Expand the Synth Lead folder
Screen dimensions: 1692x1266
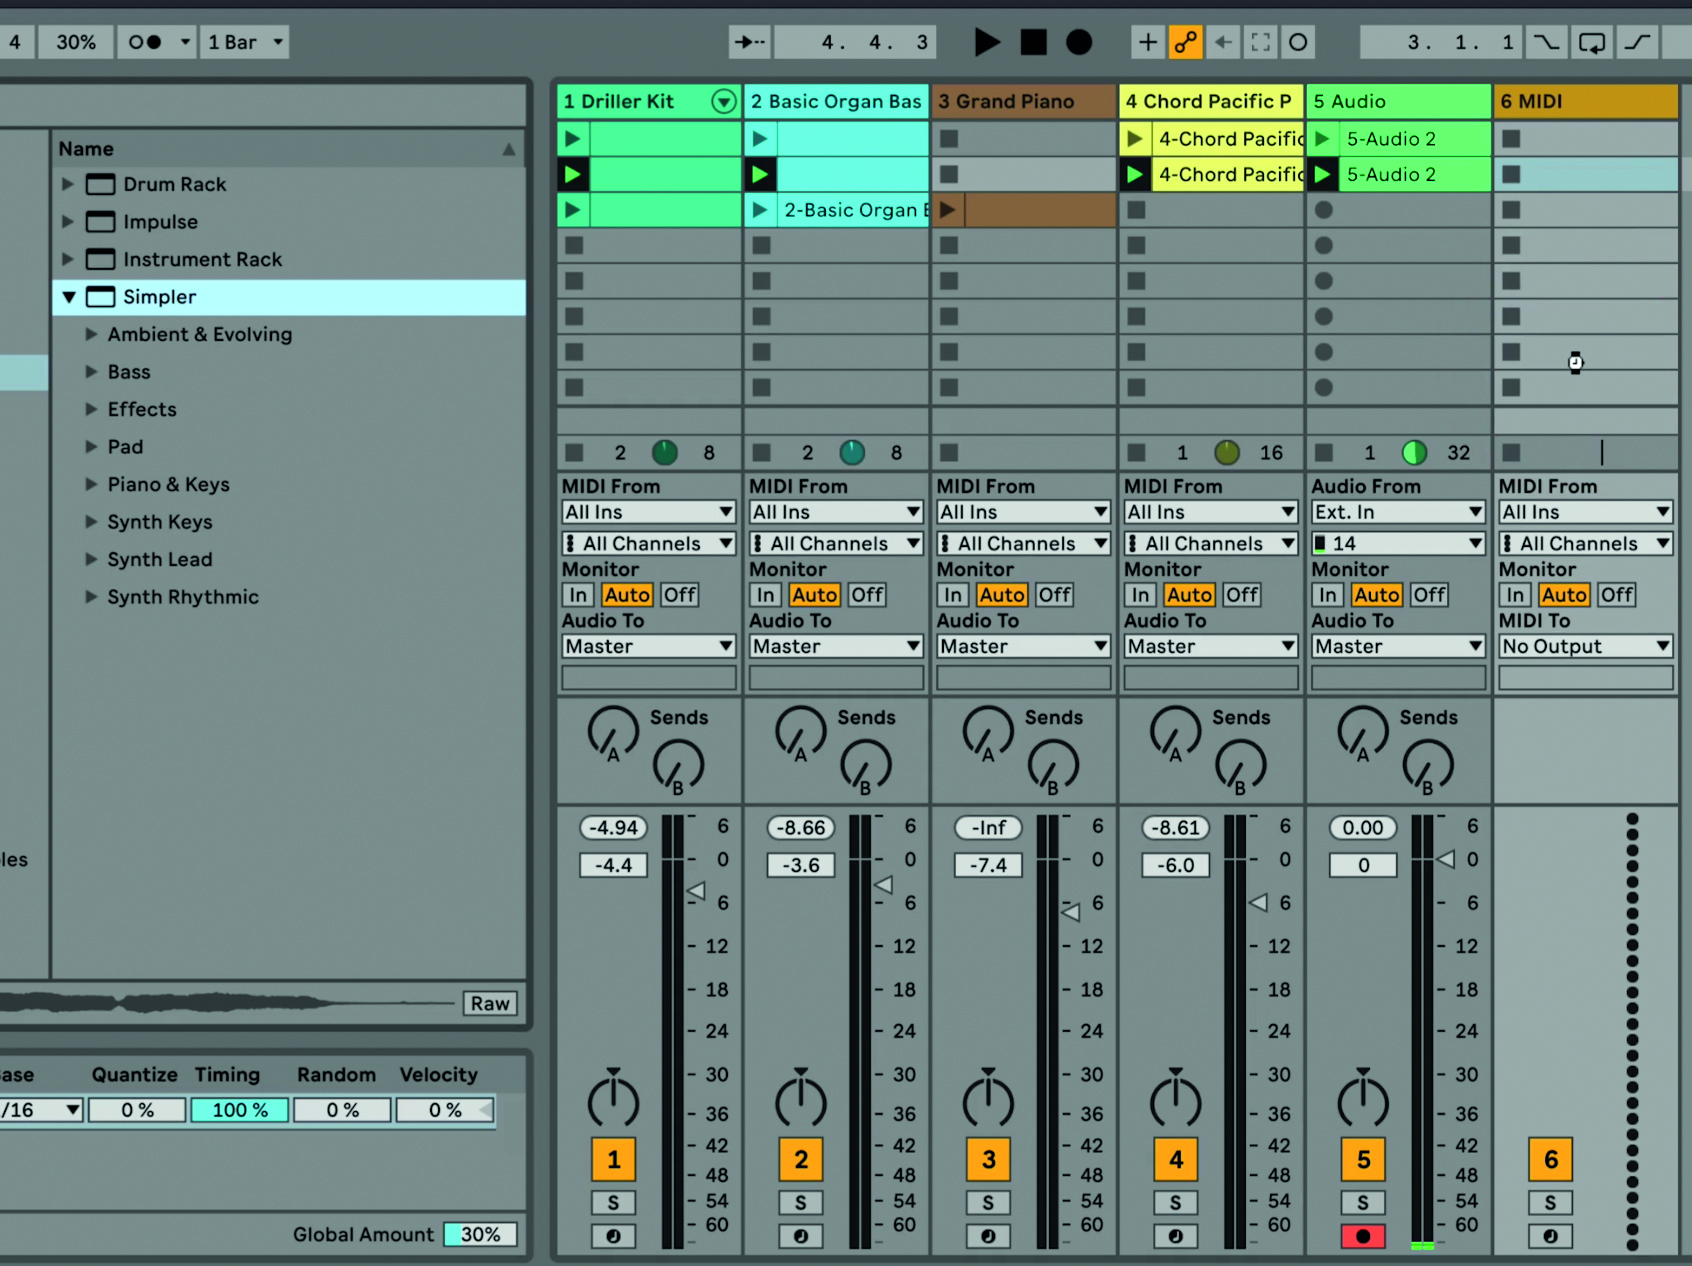click(x=91, y=559)
